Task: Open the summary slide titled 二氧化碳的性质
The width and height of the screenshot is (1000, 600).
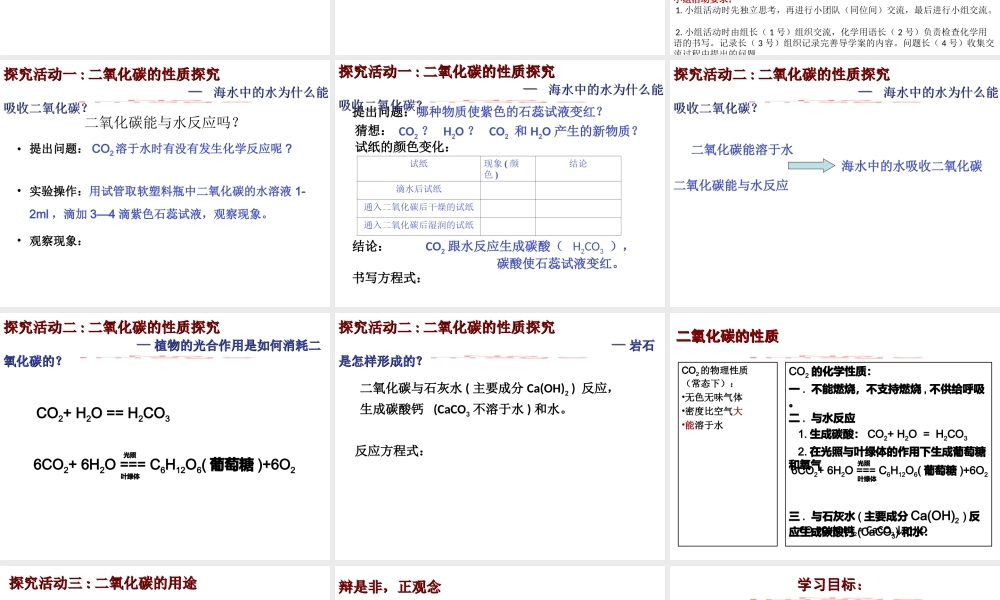Action: (835, 436)
